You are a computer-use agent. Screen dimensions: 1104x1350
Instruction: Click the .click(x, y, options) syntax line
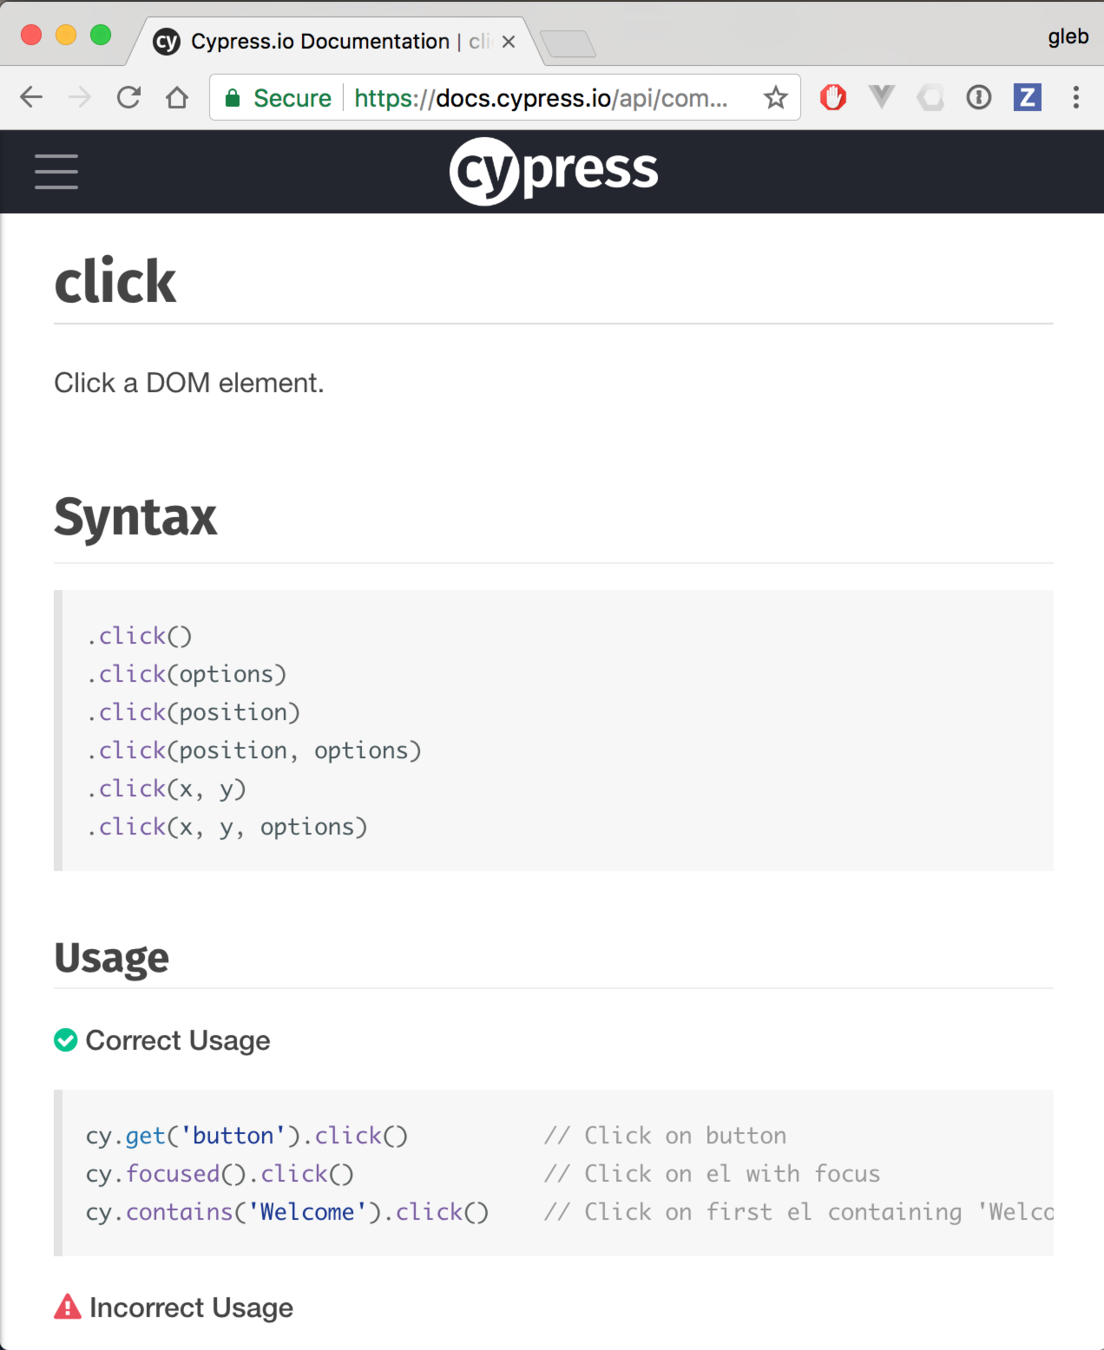pyautogui.click(x=227, y=827)
